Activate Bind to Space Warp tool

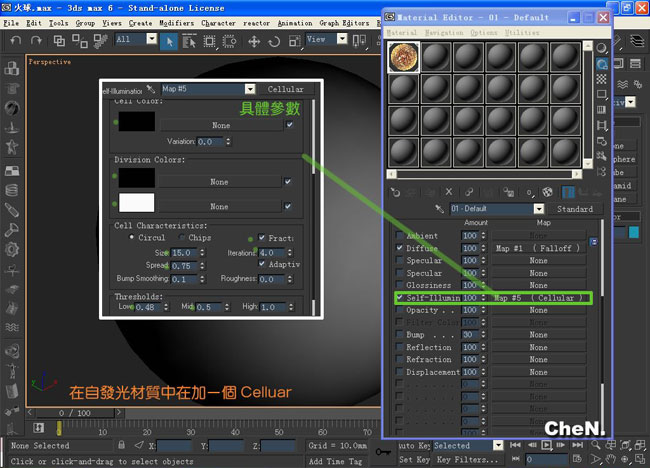[101, 40]
